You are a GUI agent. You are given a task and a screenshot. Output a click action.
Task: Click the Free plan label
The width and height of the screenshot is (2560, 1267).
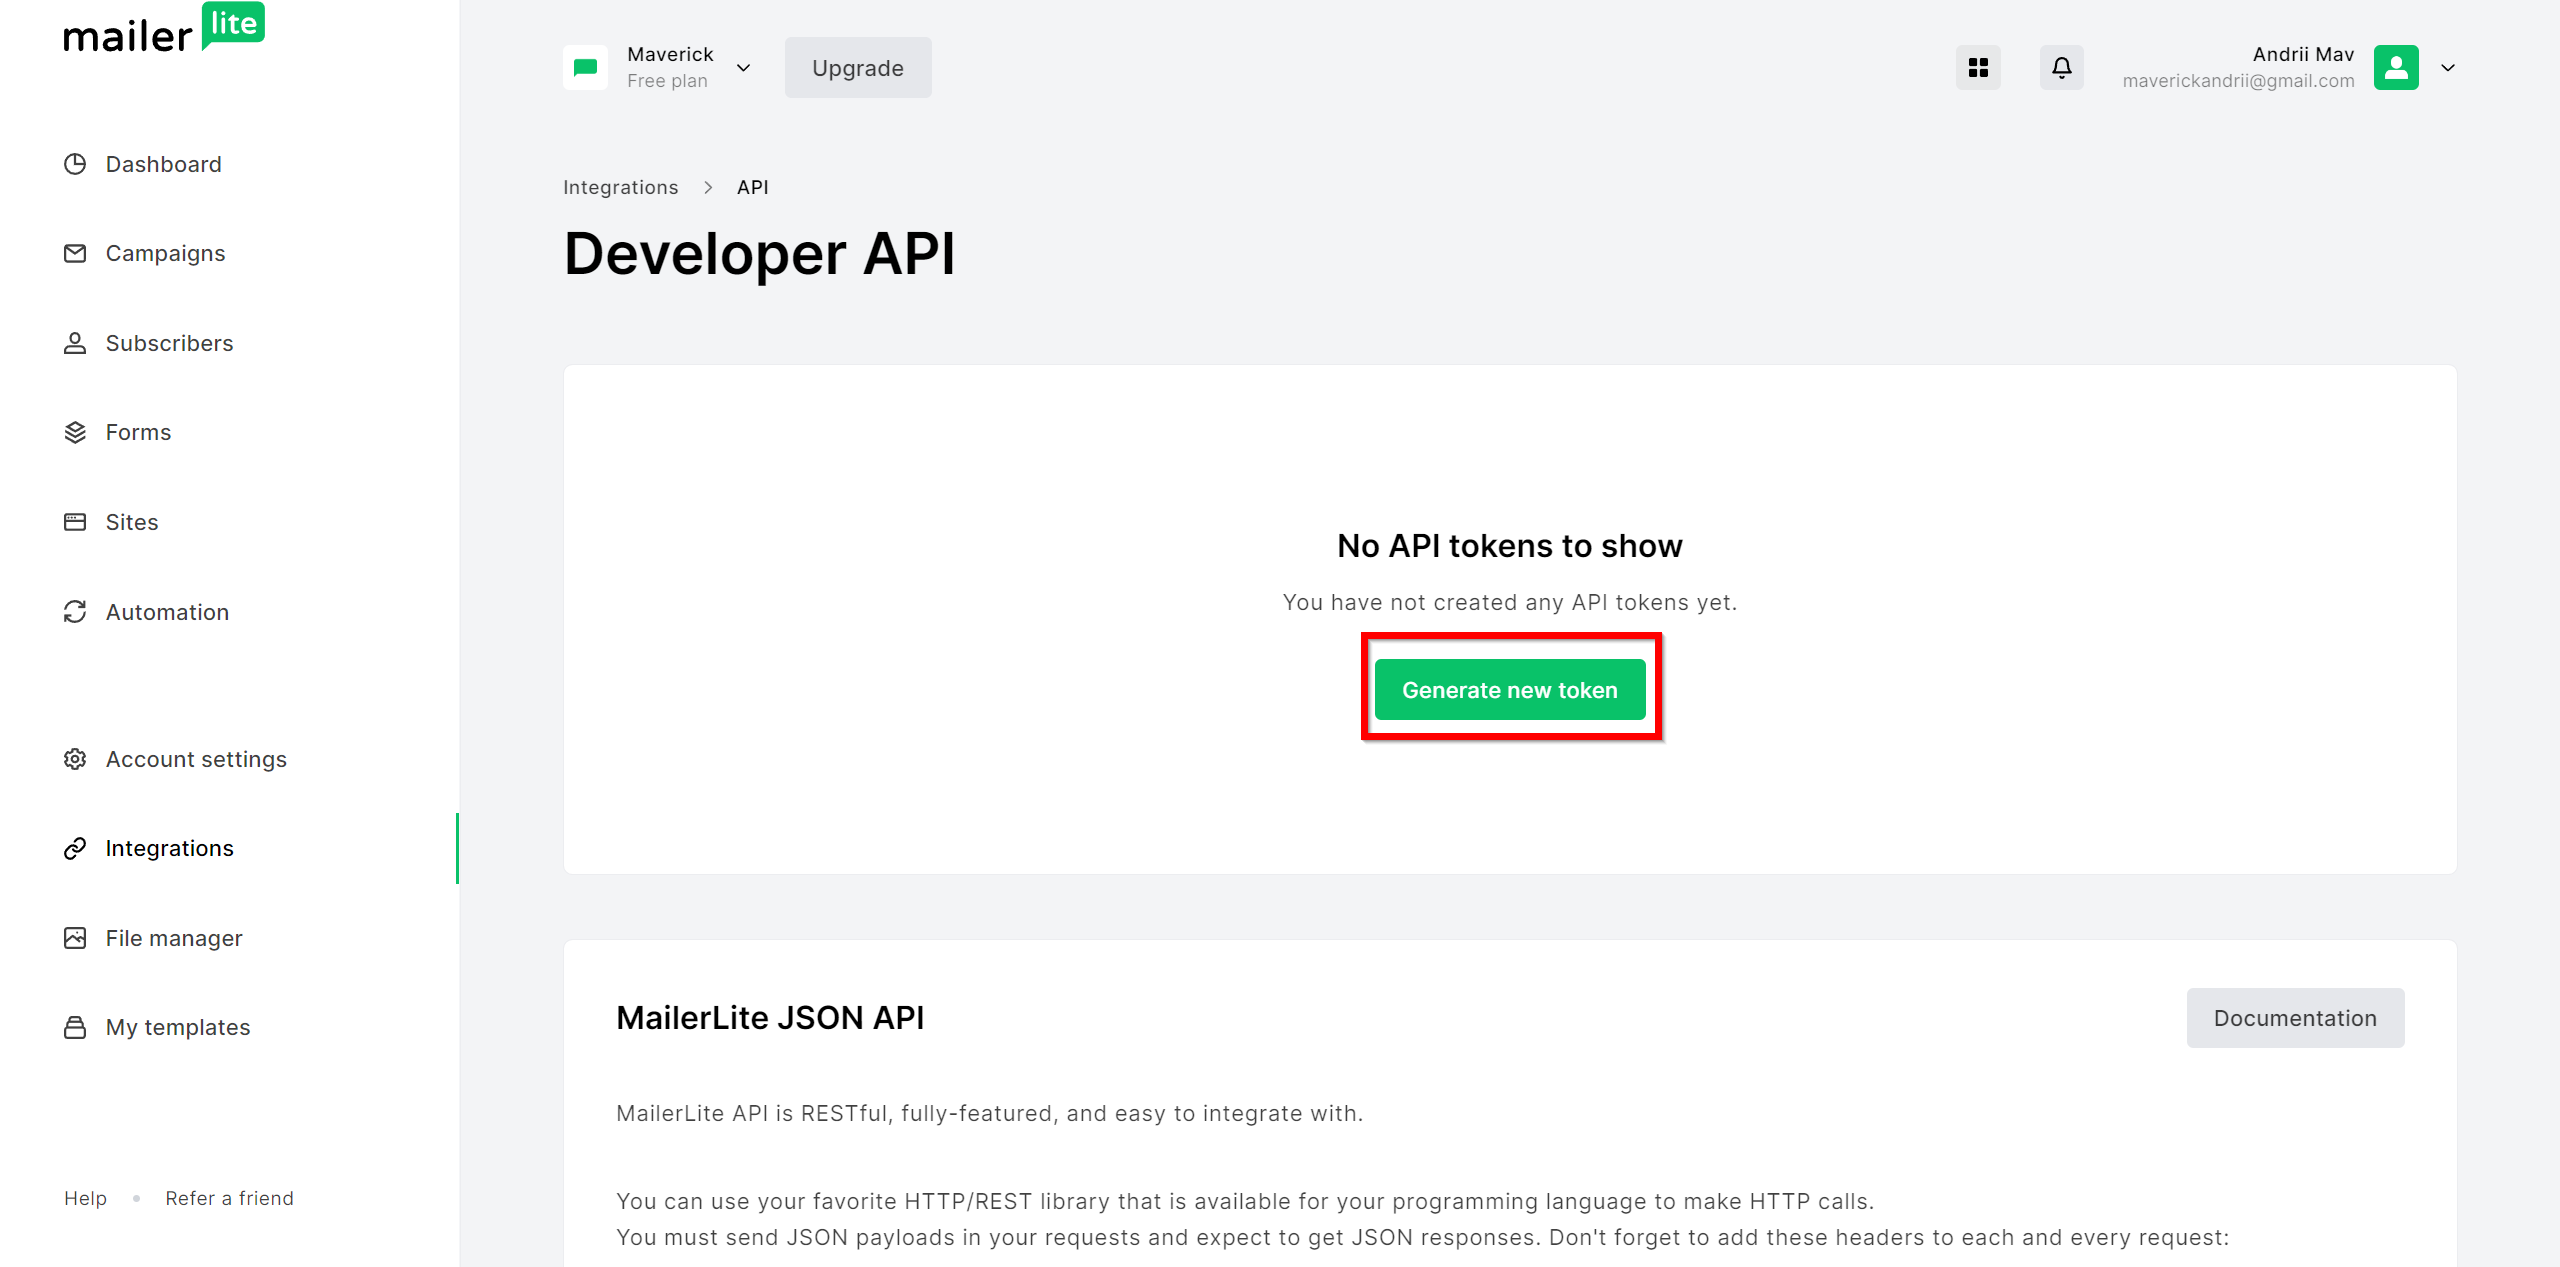667,81
